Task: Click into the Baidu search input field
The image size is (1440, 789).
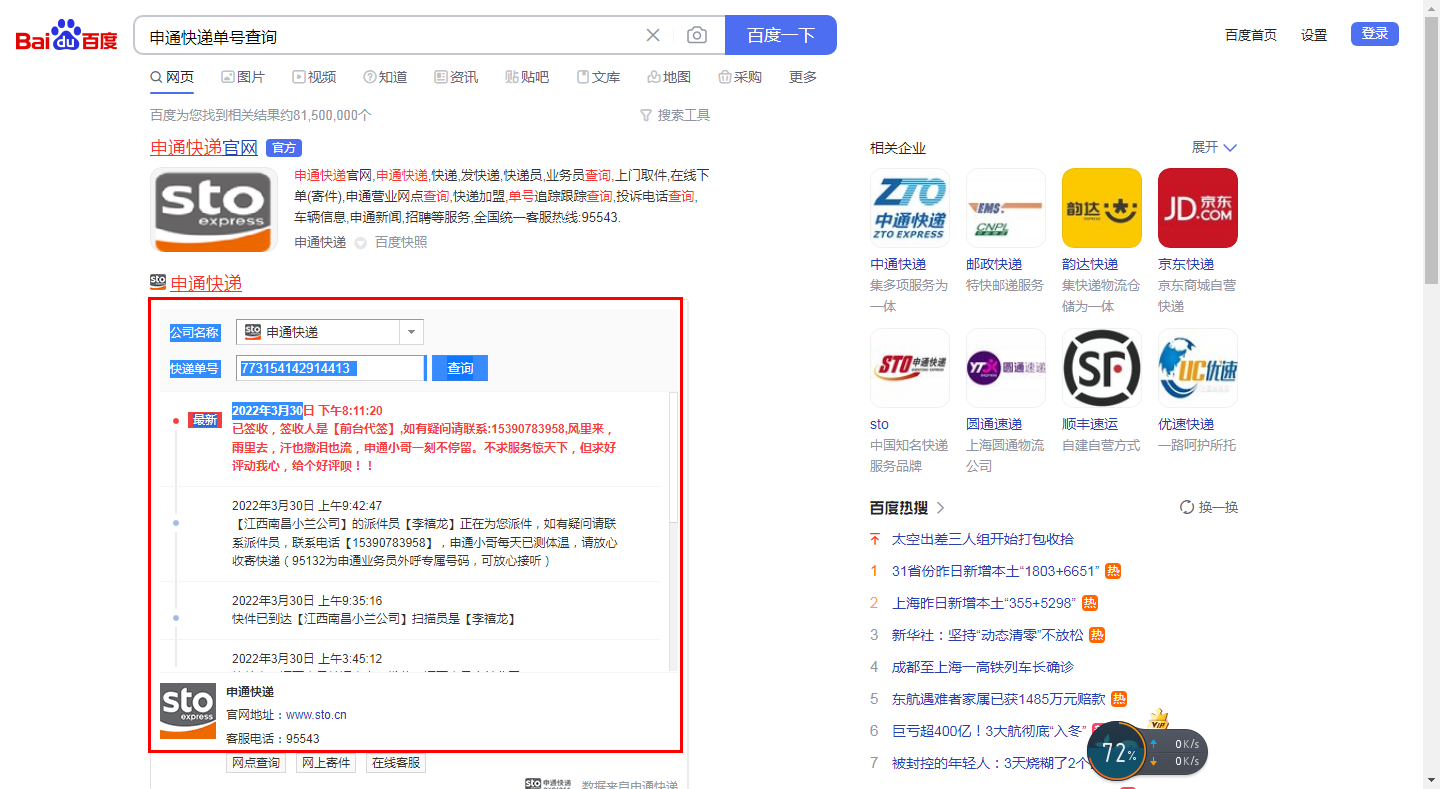Action: (x=390, y=35)
